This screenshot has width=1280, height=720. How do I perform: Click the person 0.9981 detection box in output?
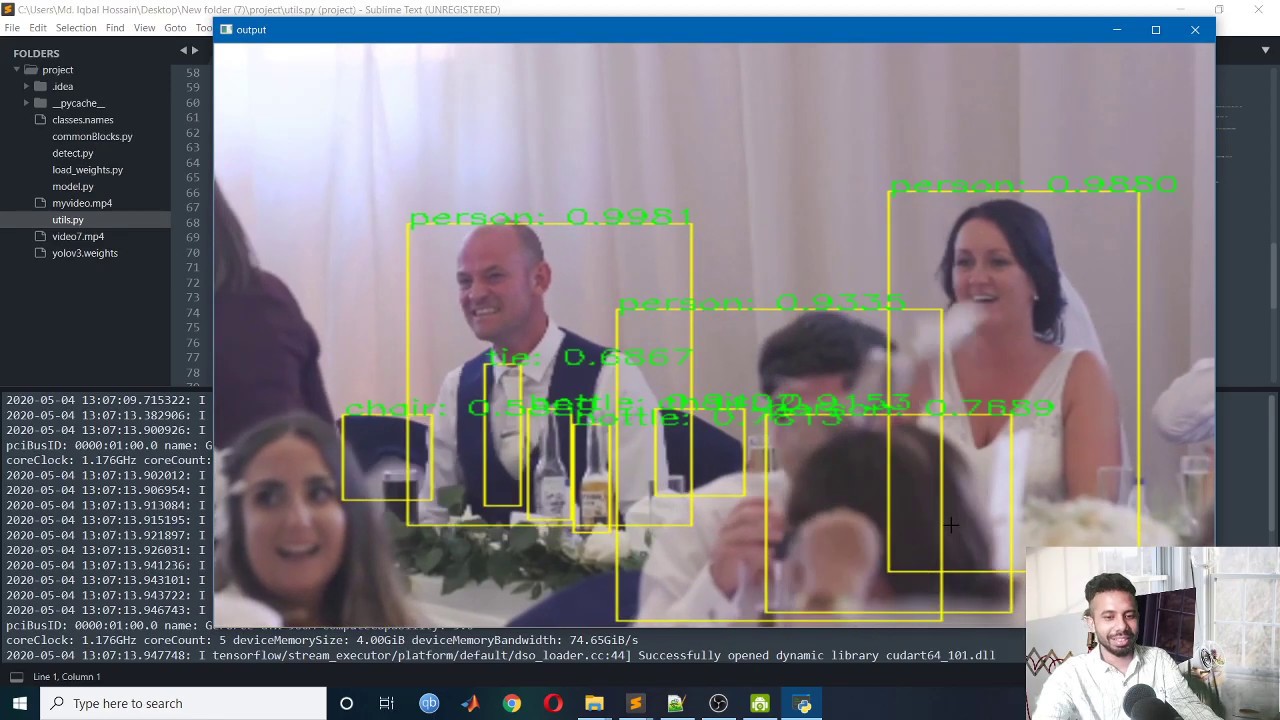549,375
